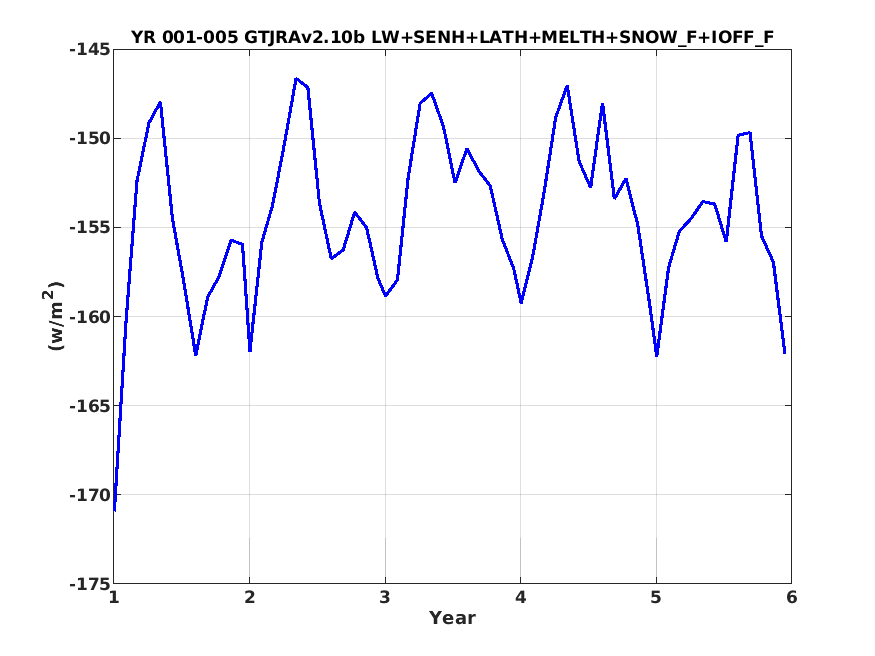Click the highest peak of the blue line in year 2

coord(296,79)
